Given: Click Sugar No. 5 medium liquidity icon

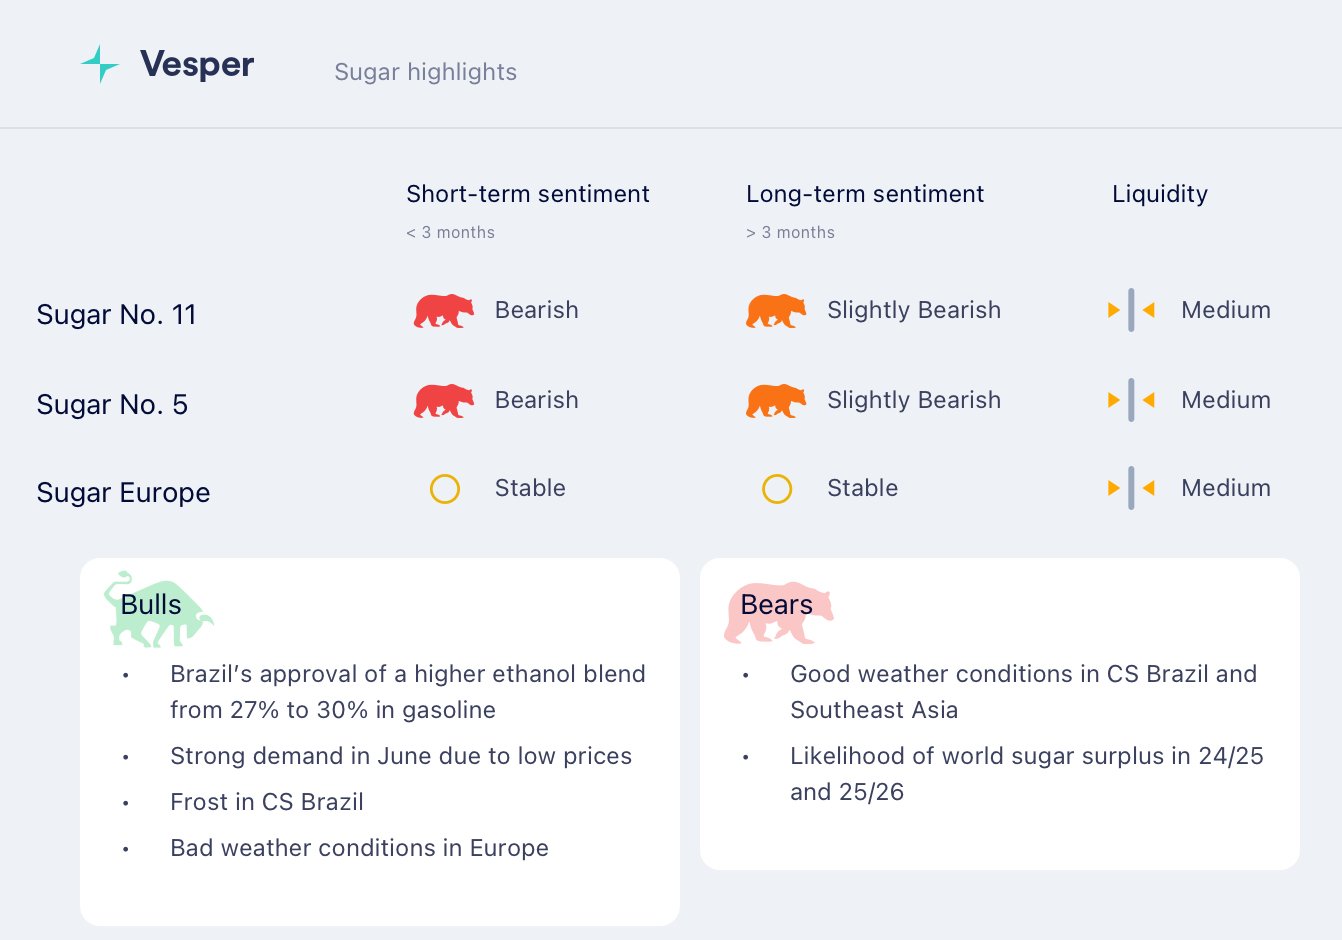Looking at the screenshot, I should pos(1131,400).
